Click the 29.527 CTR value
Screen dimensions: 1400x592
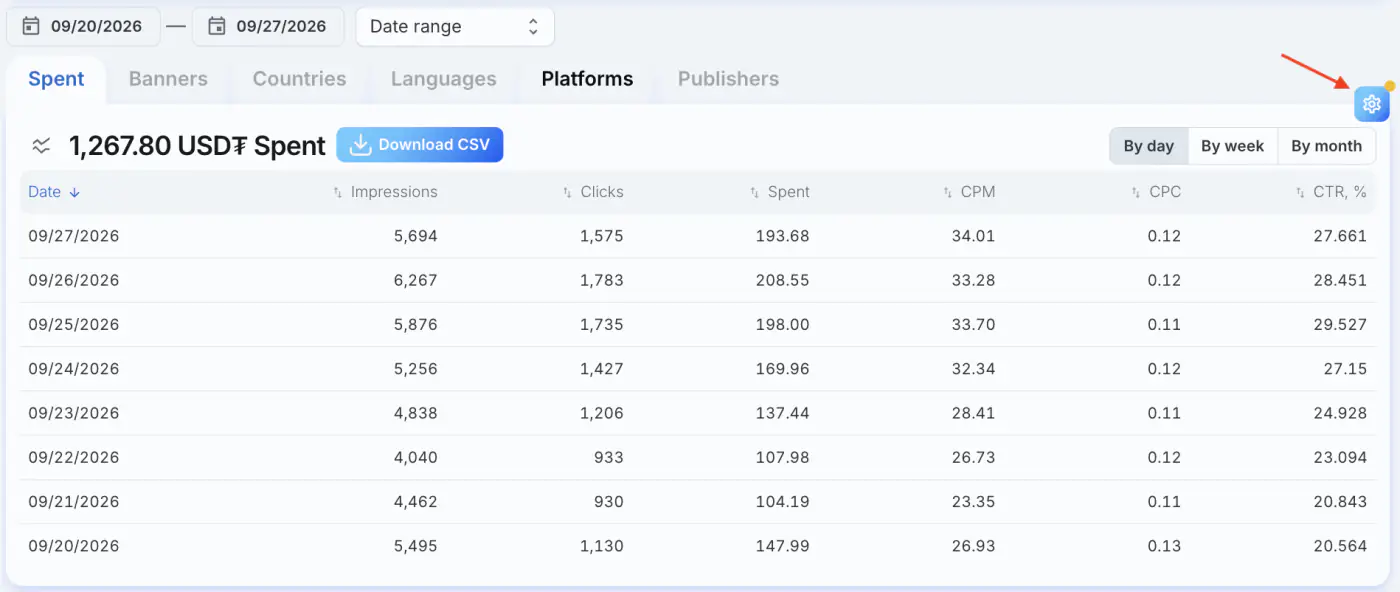pos(1340,324)
